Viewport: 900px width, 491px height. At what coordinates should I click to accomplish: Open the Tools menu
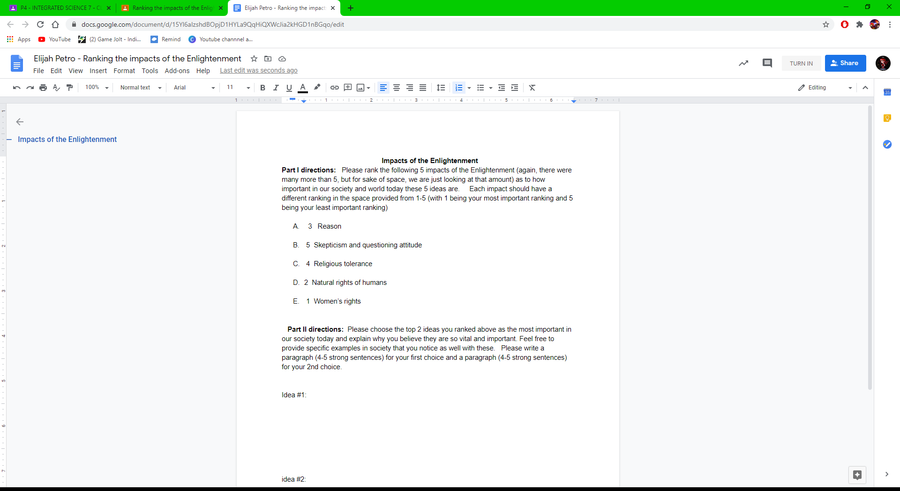point(150,71)
